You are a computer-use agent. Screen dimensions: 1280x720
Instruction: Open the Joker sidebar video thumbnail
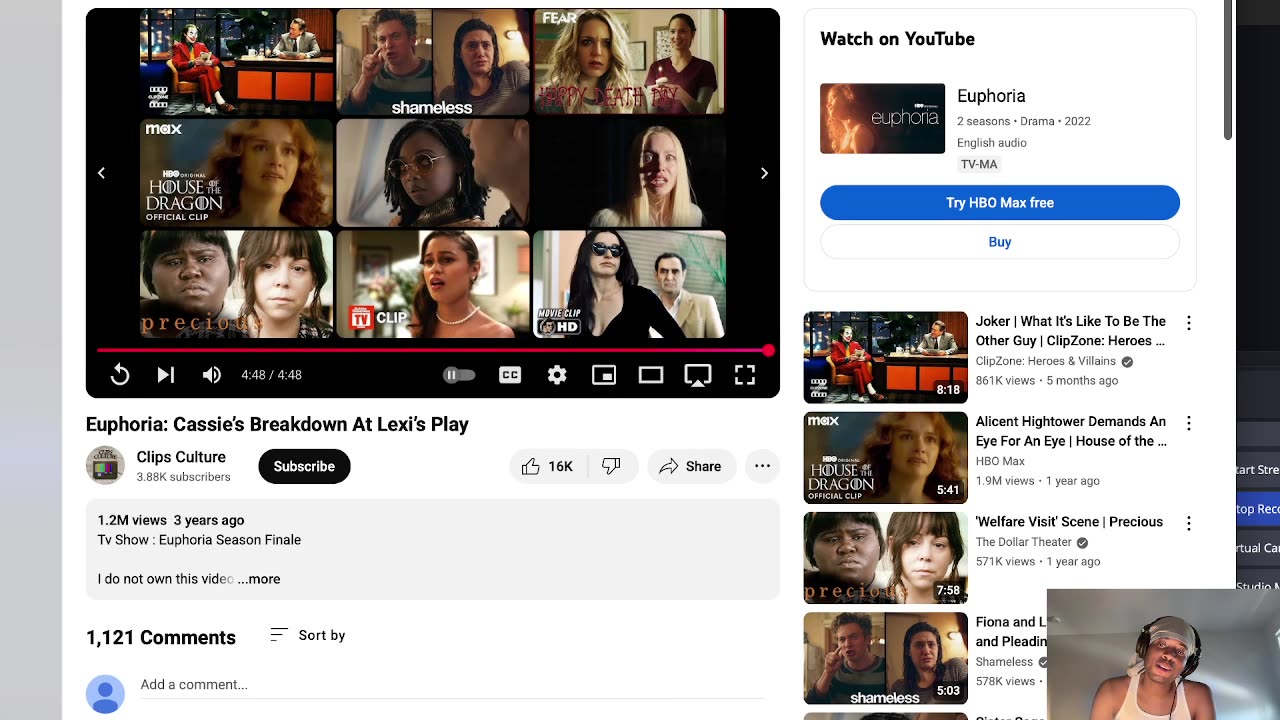[x=886, y=357]
